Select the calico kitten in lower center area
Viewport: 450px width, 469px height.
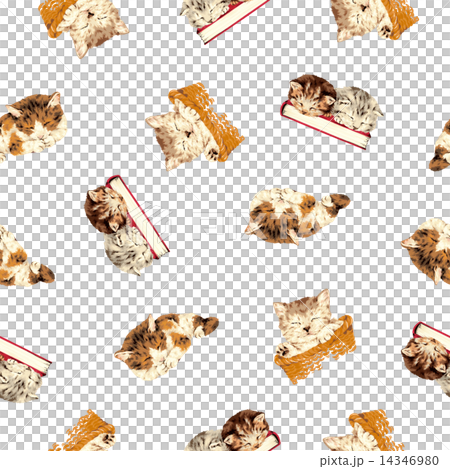coord(166,346)
